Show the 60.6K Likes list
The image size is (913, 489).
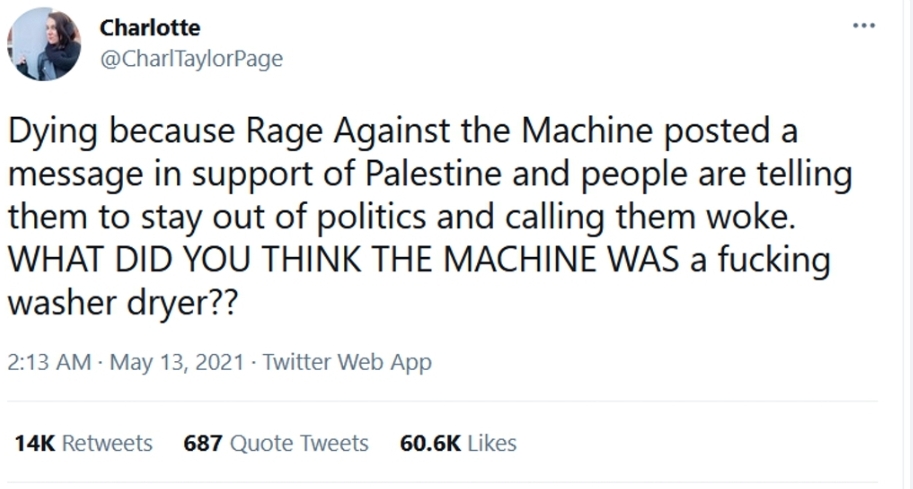458,443
